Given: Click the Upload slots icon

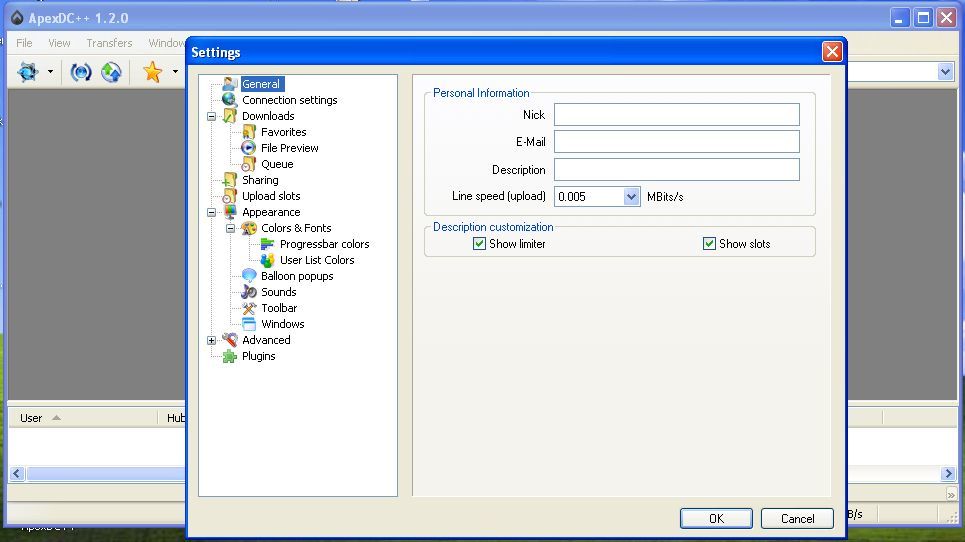Looking at the screenshot, I should [230, 196].
